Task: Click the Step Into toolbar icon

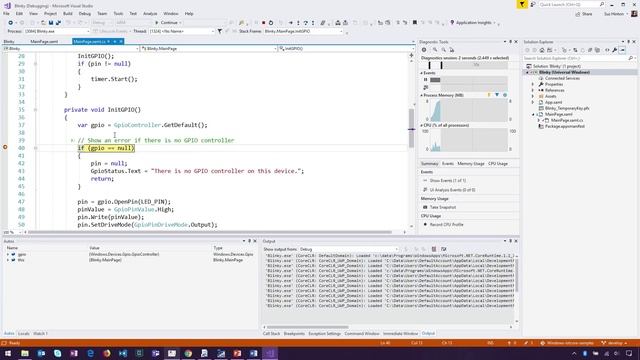Action: [298, 23]
